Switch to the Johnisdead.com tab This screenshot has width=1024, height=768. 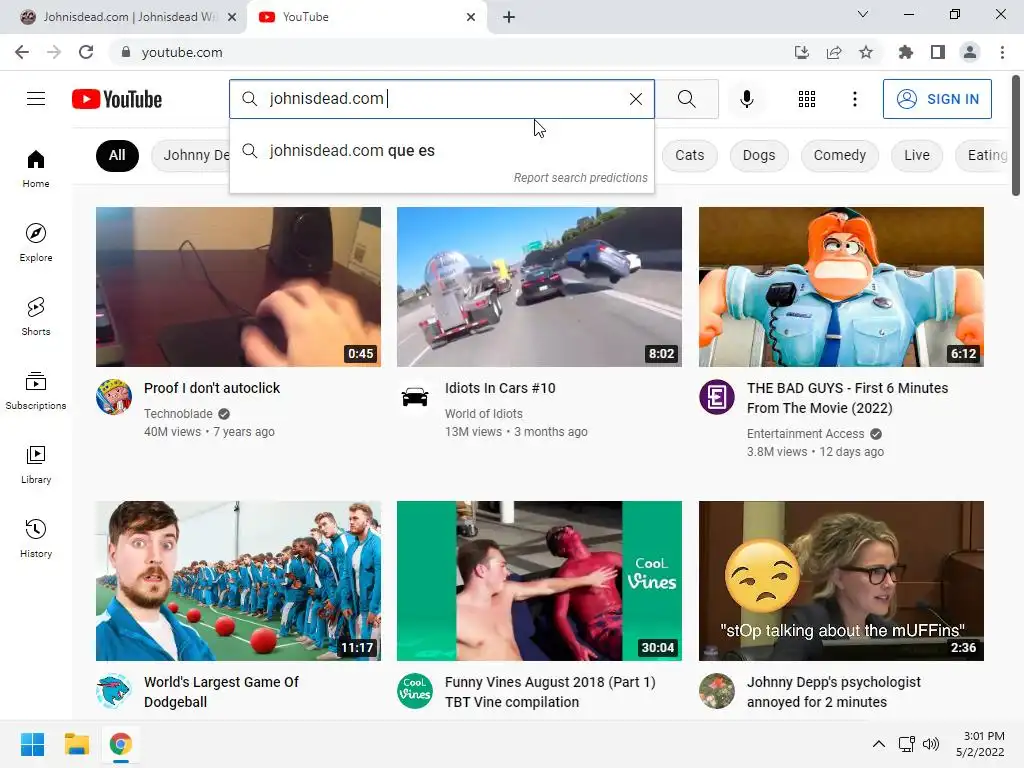(122, 17)
